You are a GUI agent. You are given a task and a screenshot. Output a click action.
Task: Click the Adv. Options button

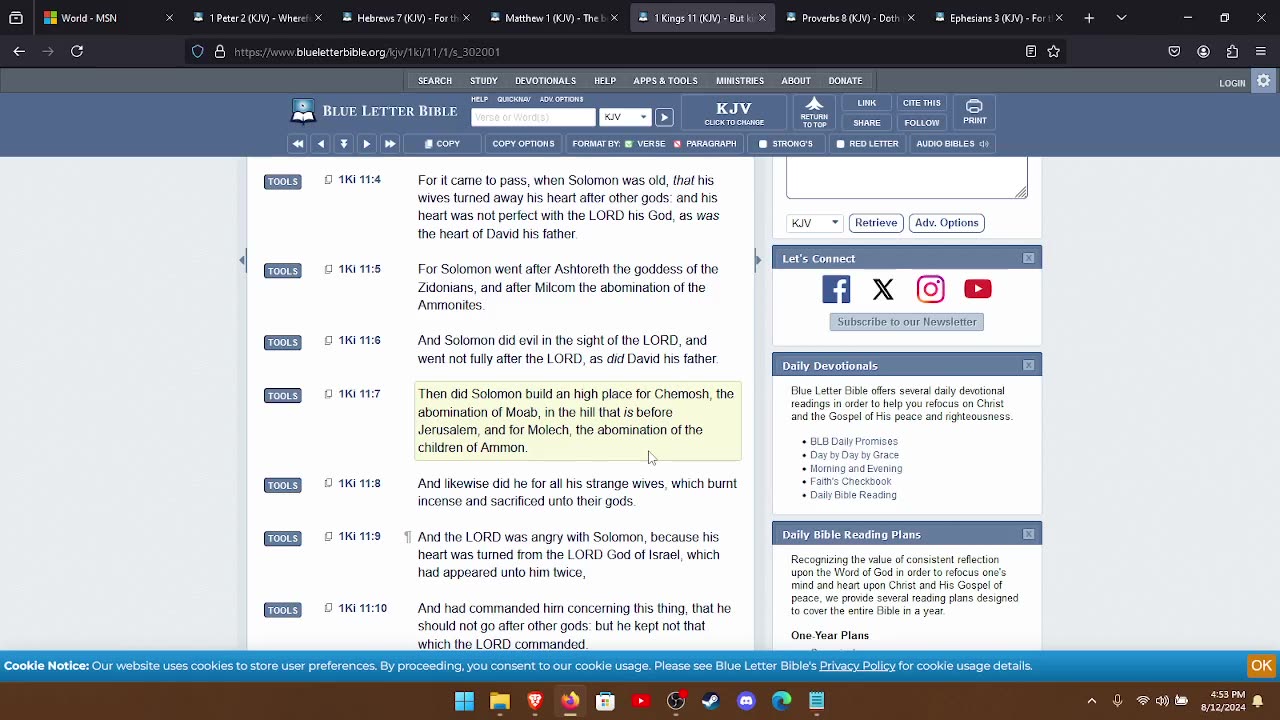[x=946, y=223]
